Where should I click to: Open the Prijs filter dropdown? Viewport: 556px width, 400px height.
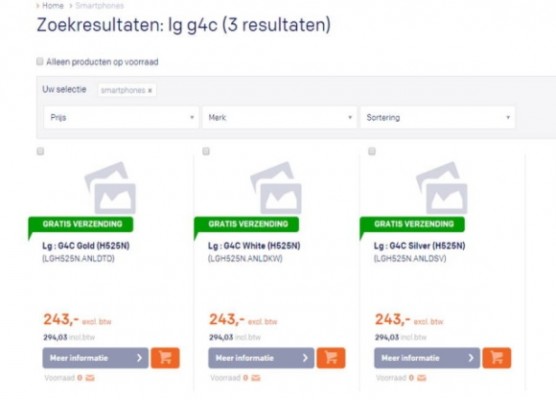pos(121,117)
